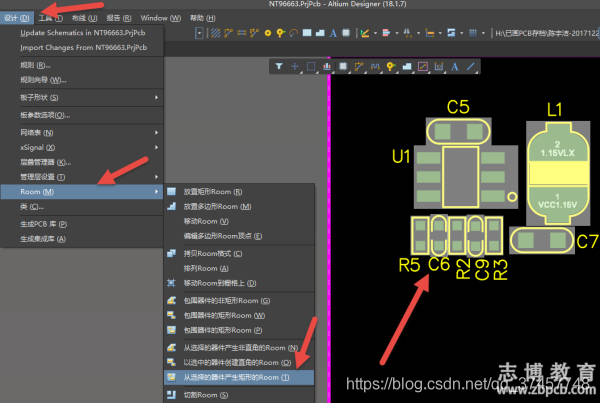Select the pink keepout track icon
This screenshot has width=600, height=403.
coord(422,66)
